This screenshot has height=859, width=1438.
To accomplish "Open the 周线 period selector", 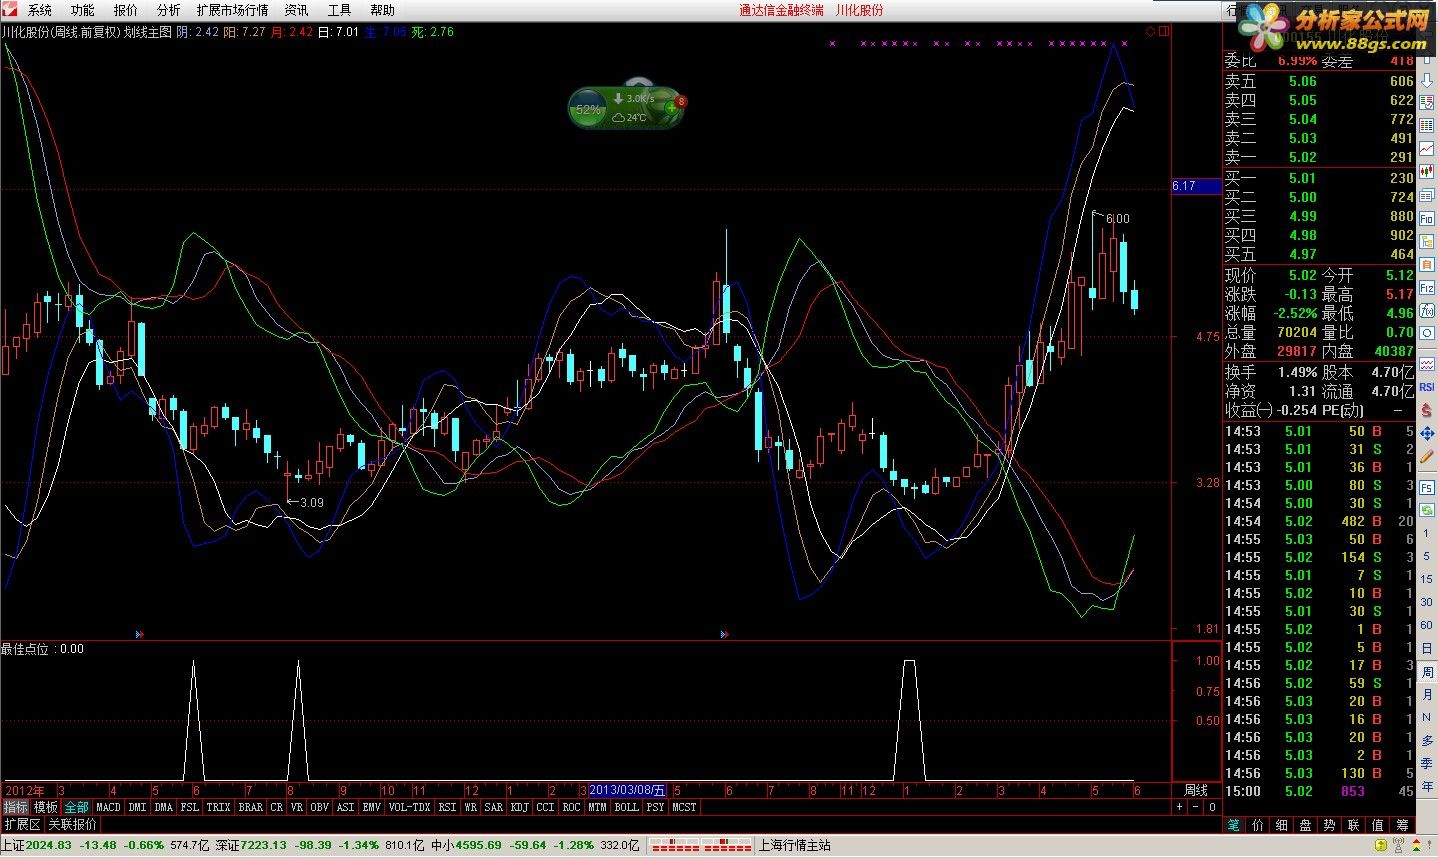I will [x=1196, y=790].
